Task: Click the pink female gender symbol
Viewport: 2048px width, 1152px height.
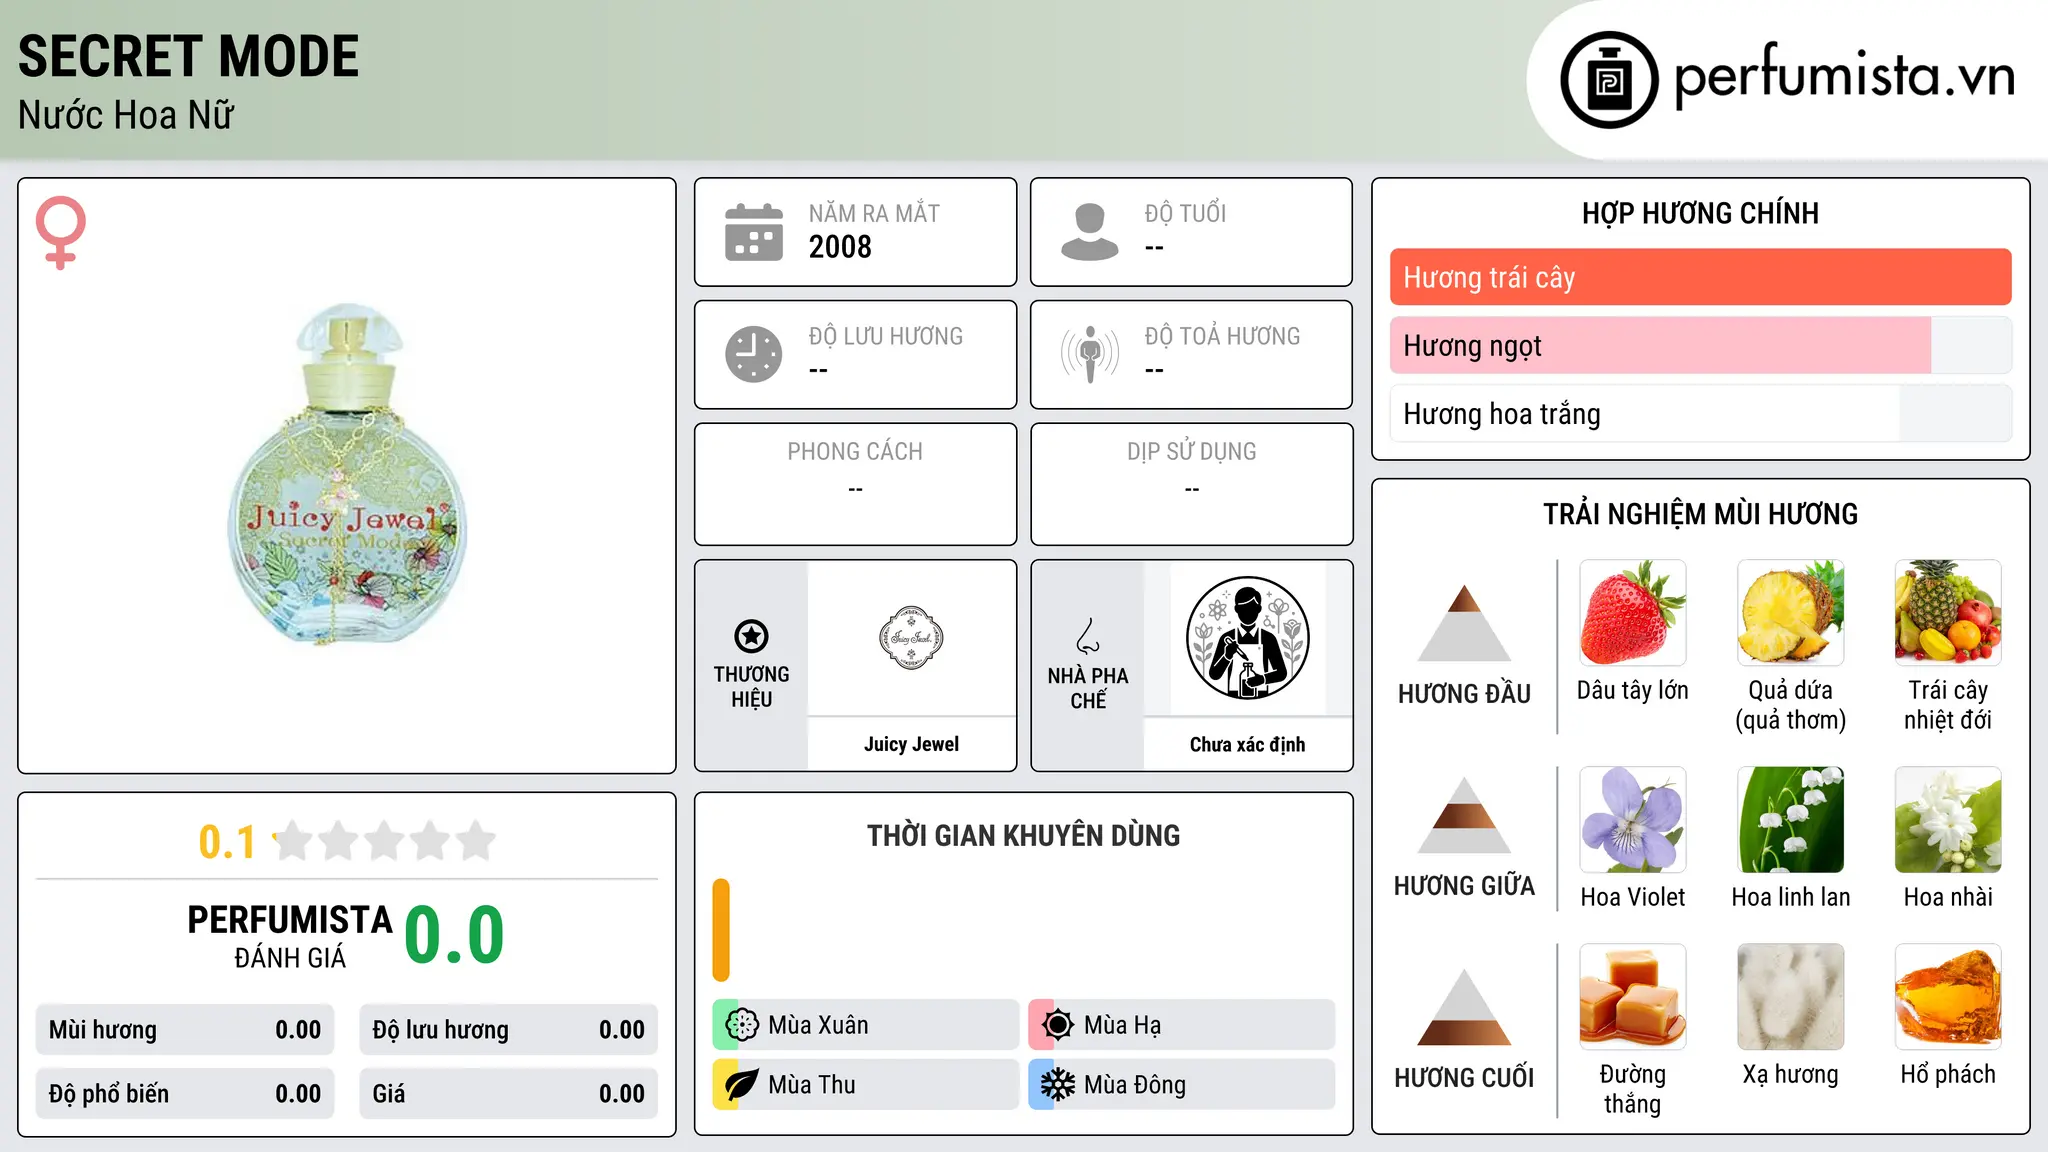Action: tap(61, 233)
